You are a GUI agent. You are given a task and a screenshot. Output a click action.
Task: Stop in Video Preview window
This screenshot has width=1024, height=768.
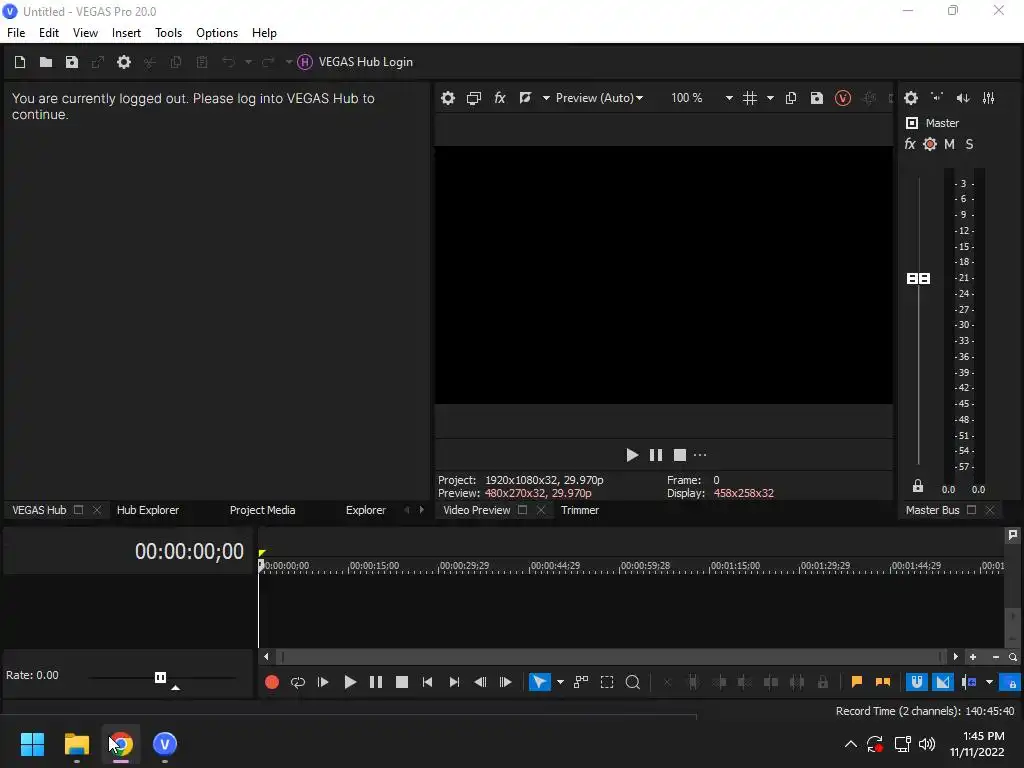coord(680,455)
